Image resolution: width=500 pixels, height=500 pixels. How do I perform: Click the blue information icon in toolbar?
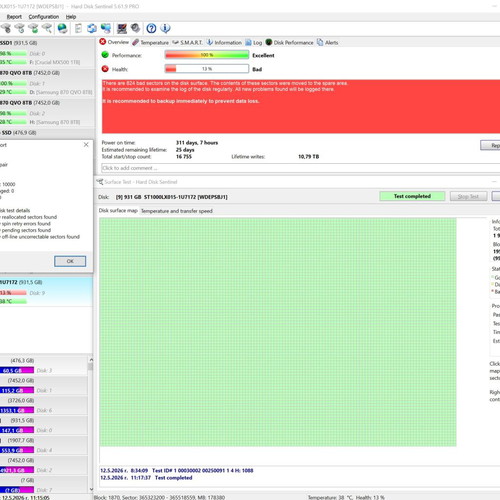tap(165, 29)
